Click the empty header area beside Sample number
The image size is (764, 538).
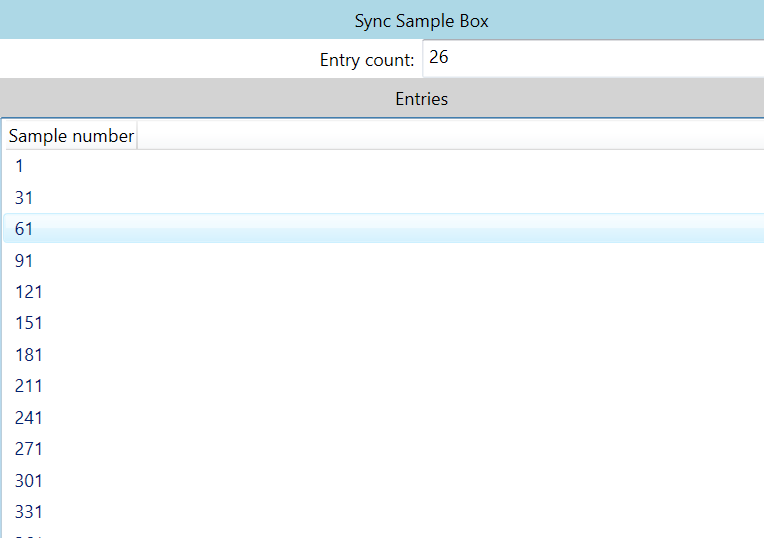tap(450, 136)
